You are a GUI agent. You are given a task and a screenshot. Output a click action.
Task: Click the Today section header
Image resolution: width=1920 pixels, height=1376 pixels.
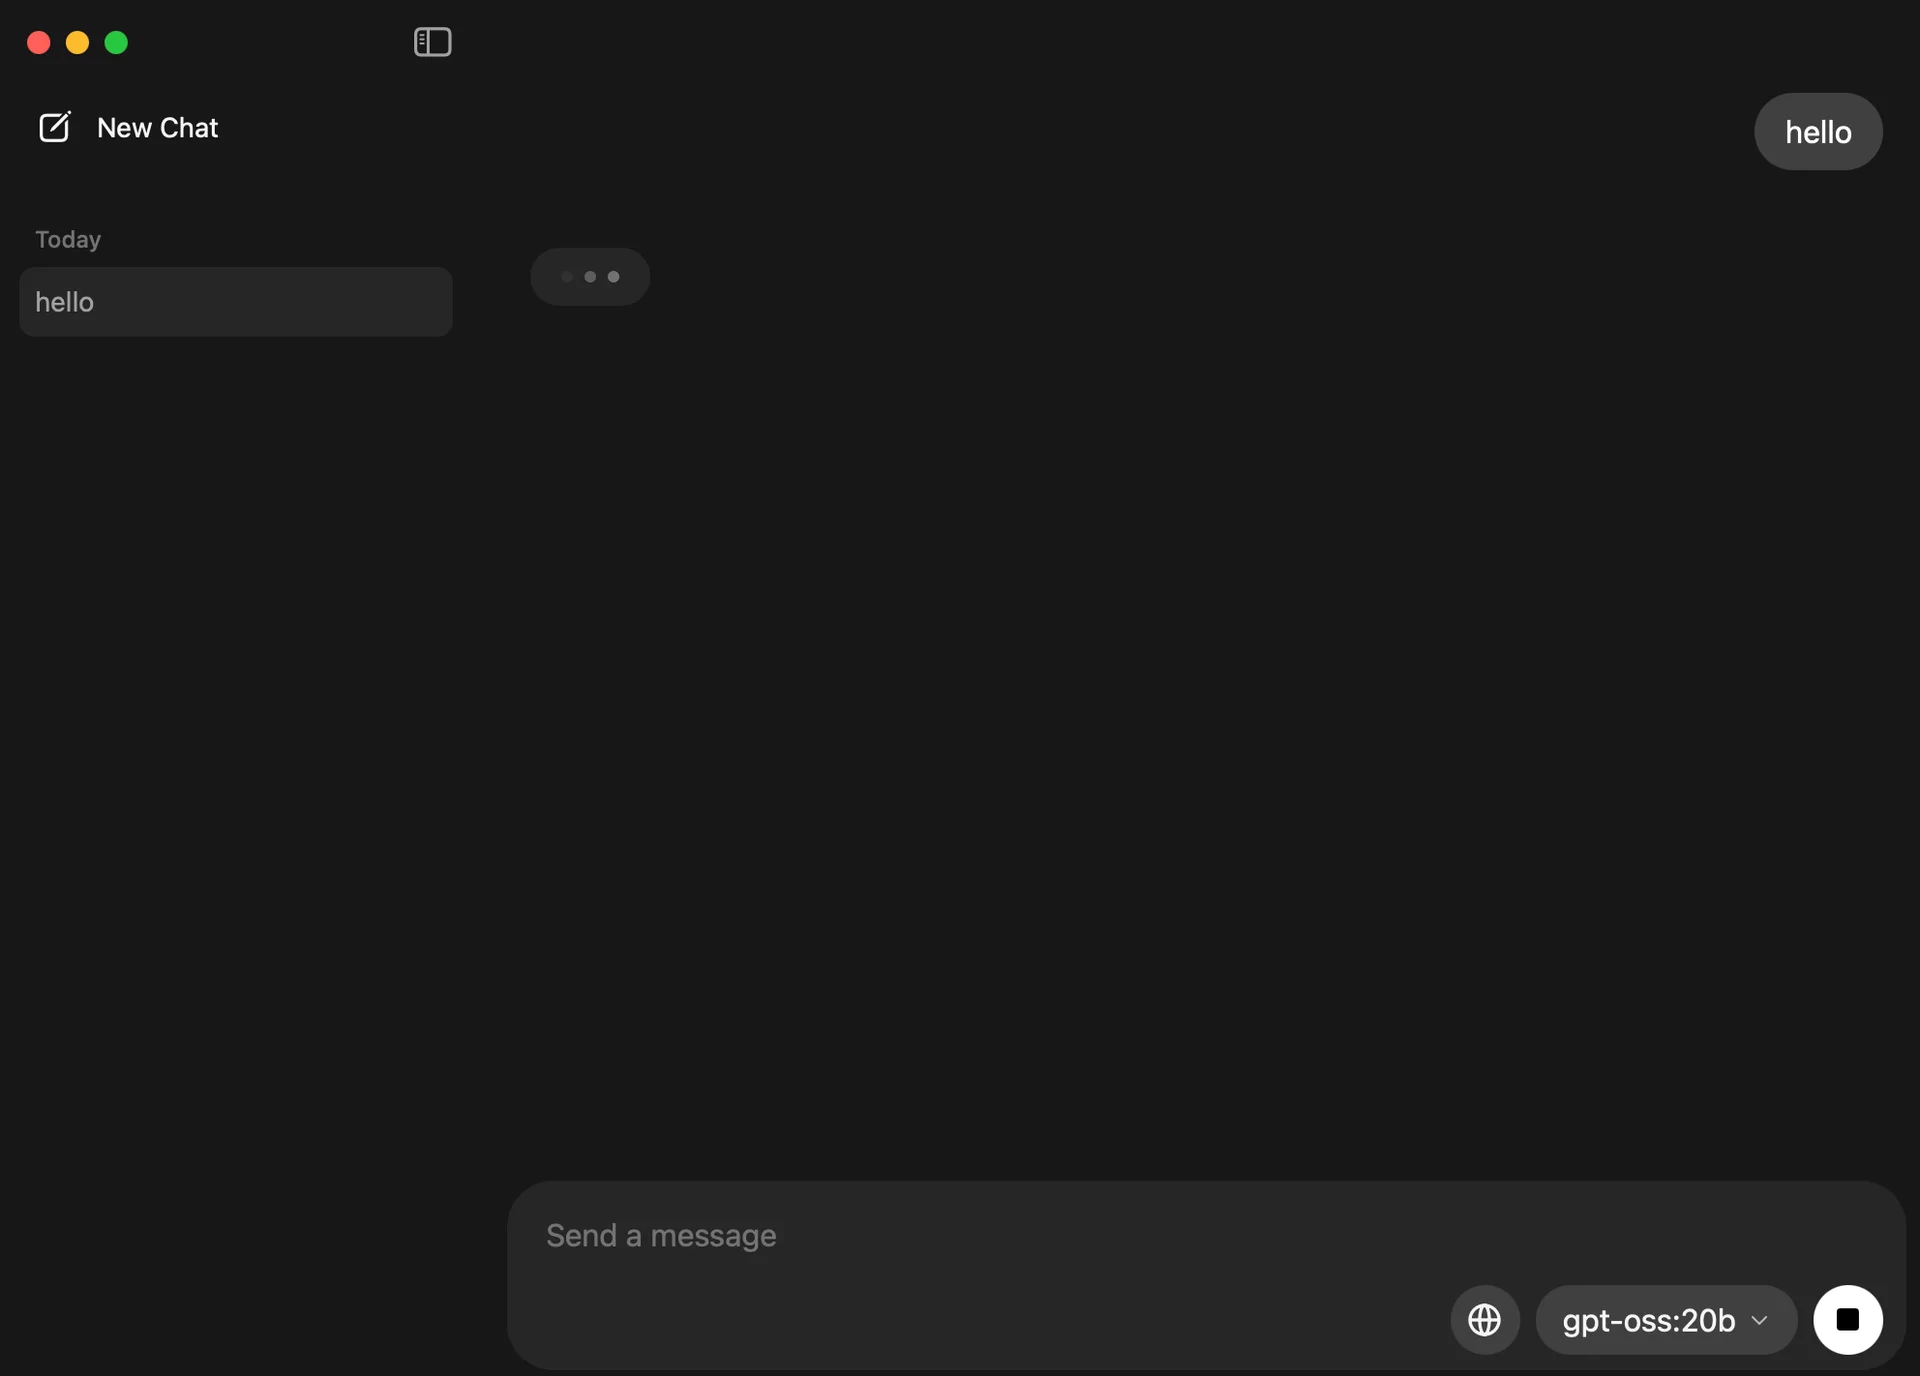tap(68, 239)
